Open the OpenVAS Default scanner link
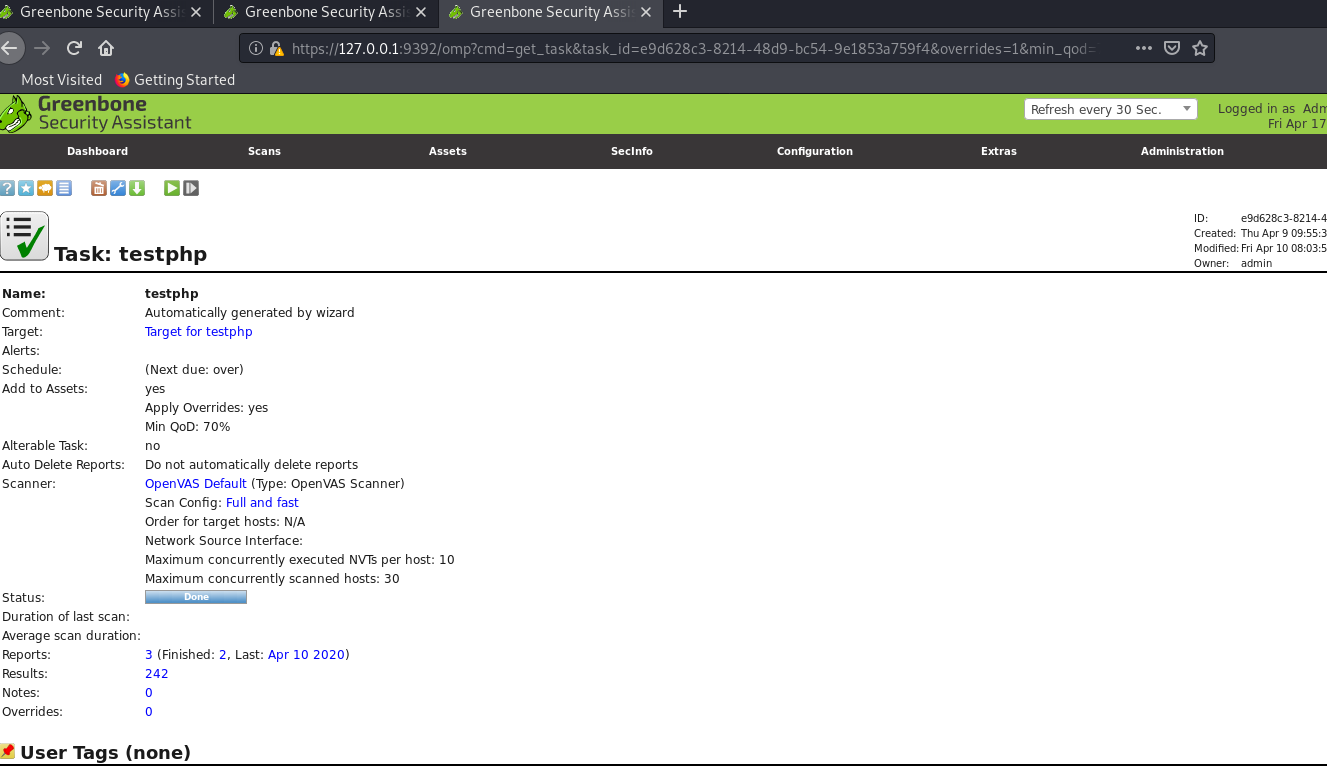1327x771 pixels. [196, 483]
